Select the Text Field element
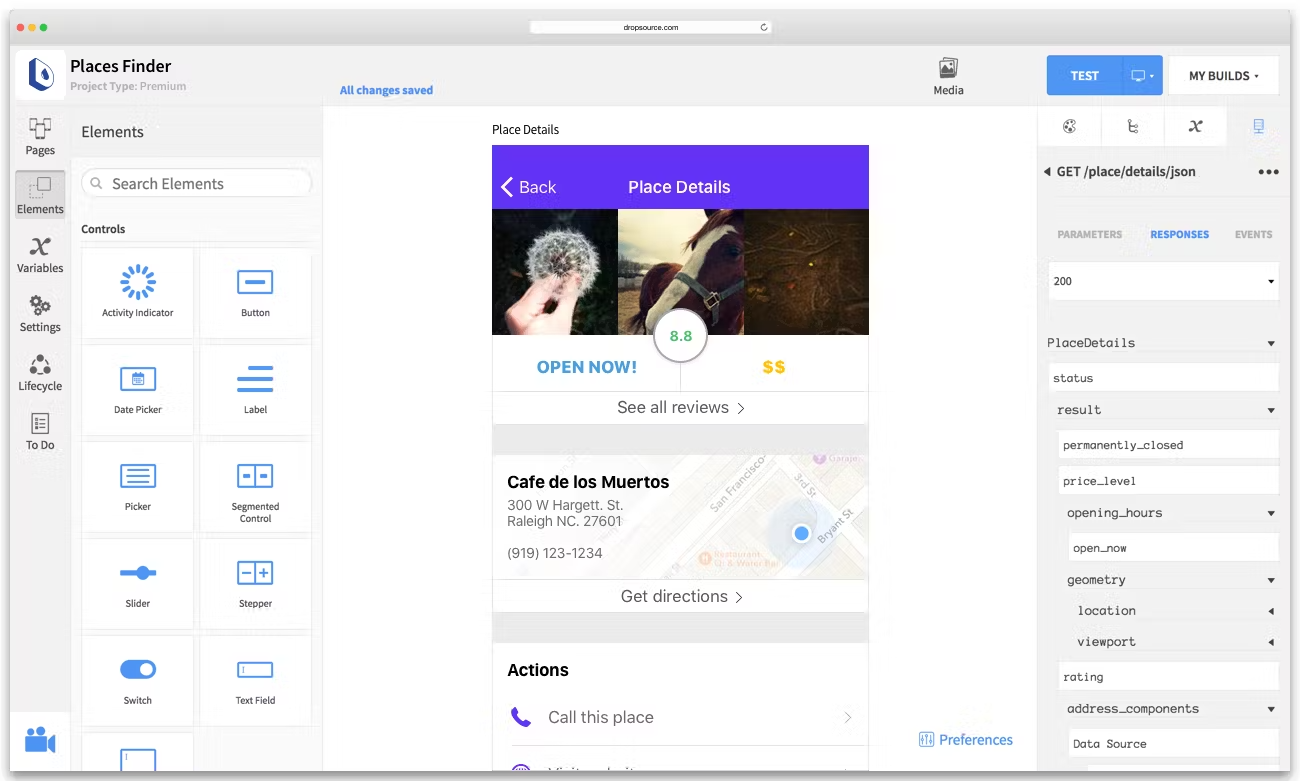Viewport: 1300px width, 781px height. click(255, 680)
